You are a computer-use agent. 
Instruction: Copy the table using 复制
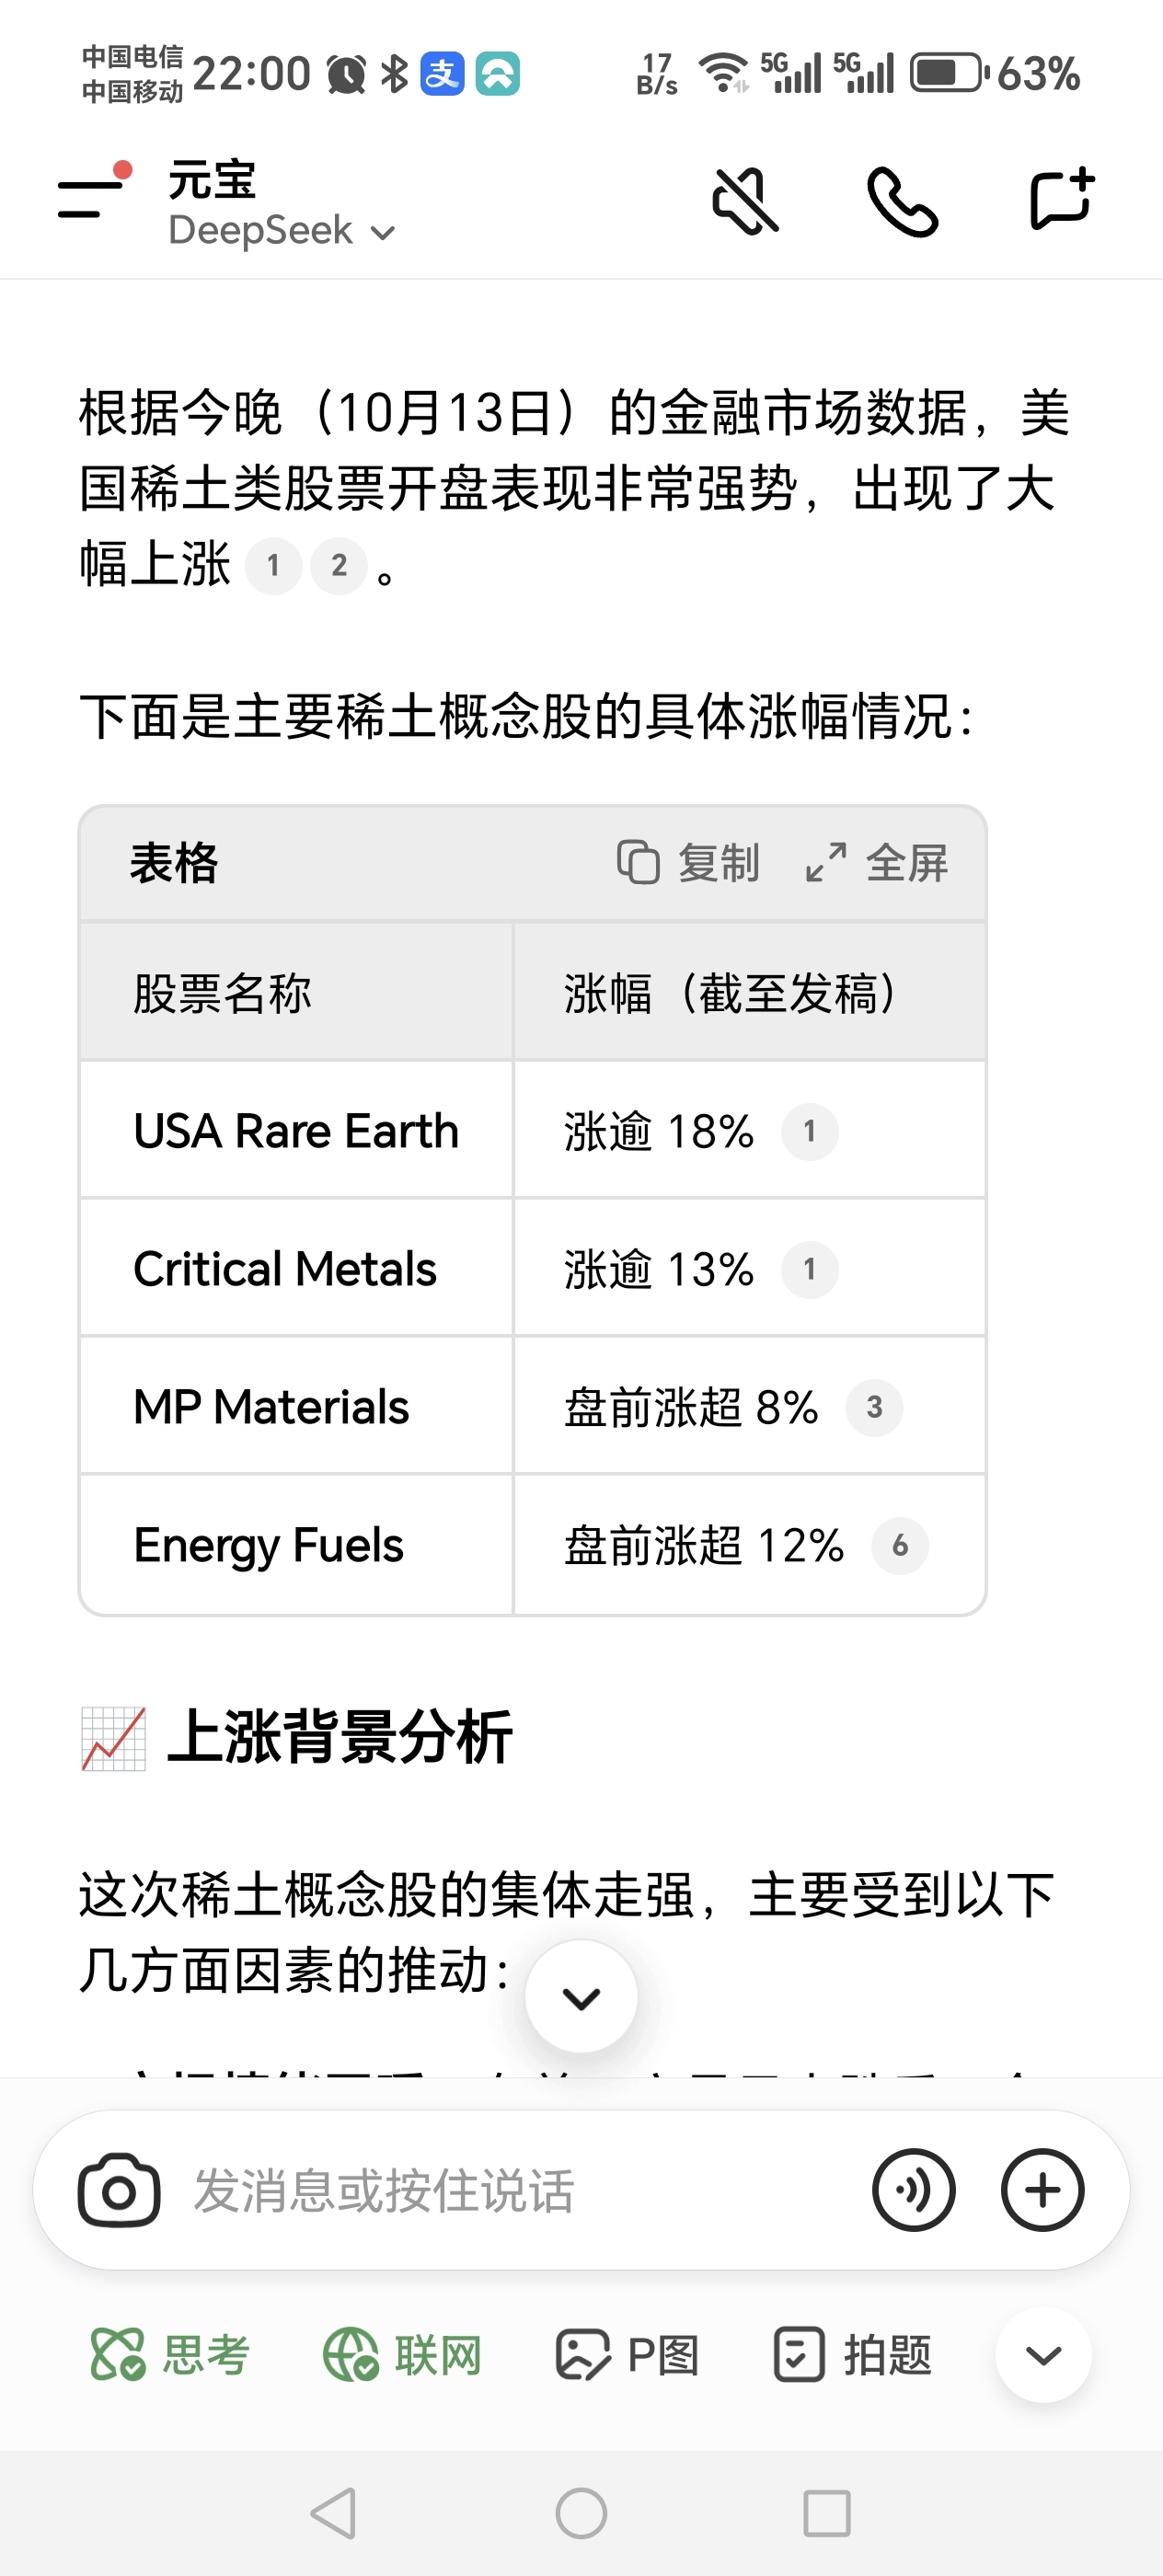point(688,862)
